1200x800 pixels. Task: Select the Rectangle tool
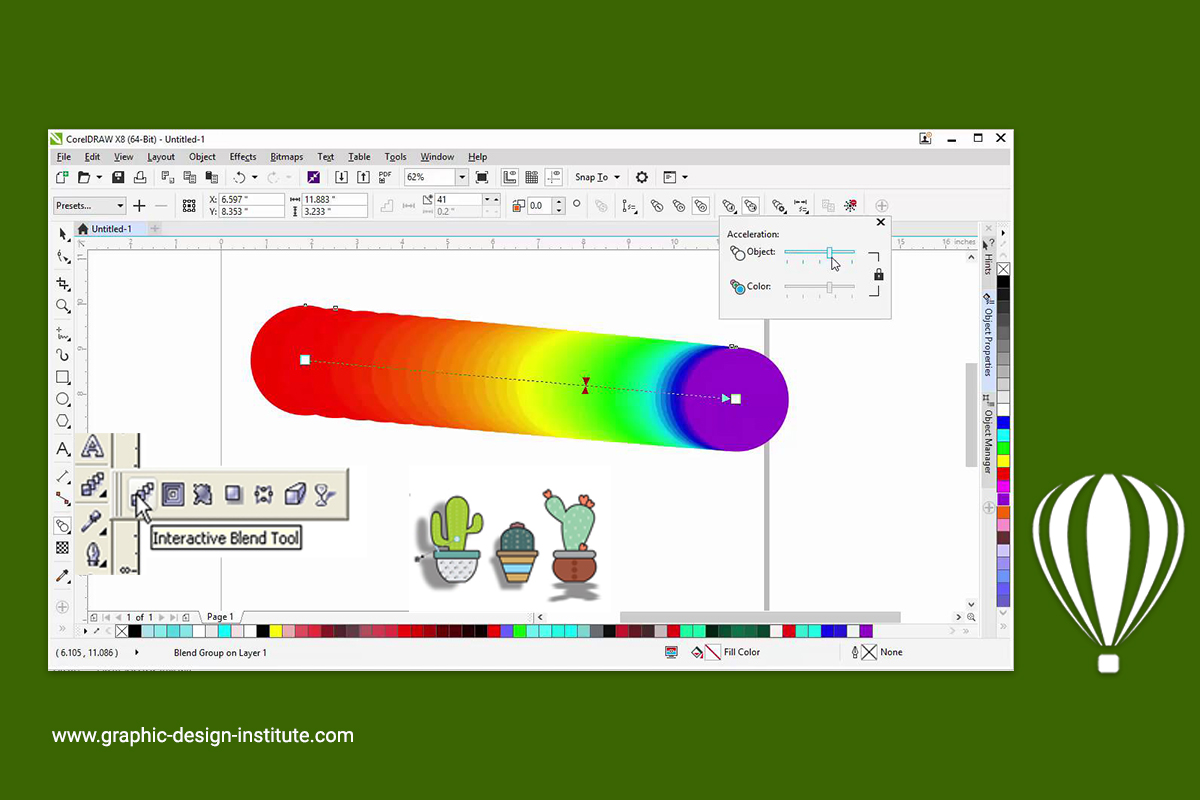click(x=62, y=377)
